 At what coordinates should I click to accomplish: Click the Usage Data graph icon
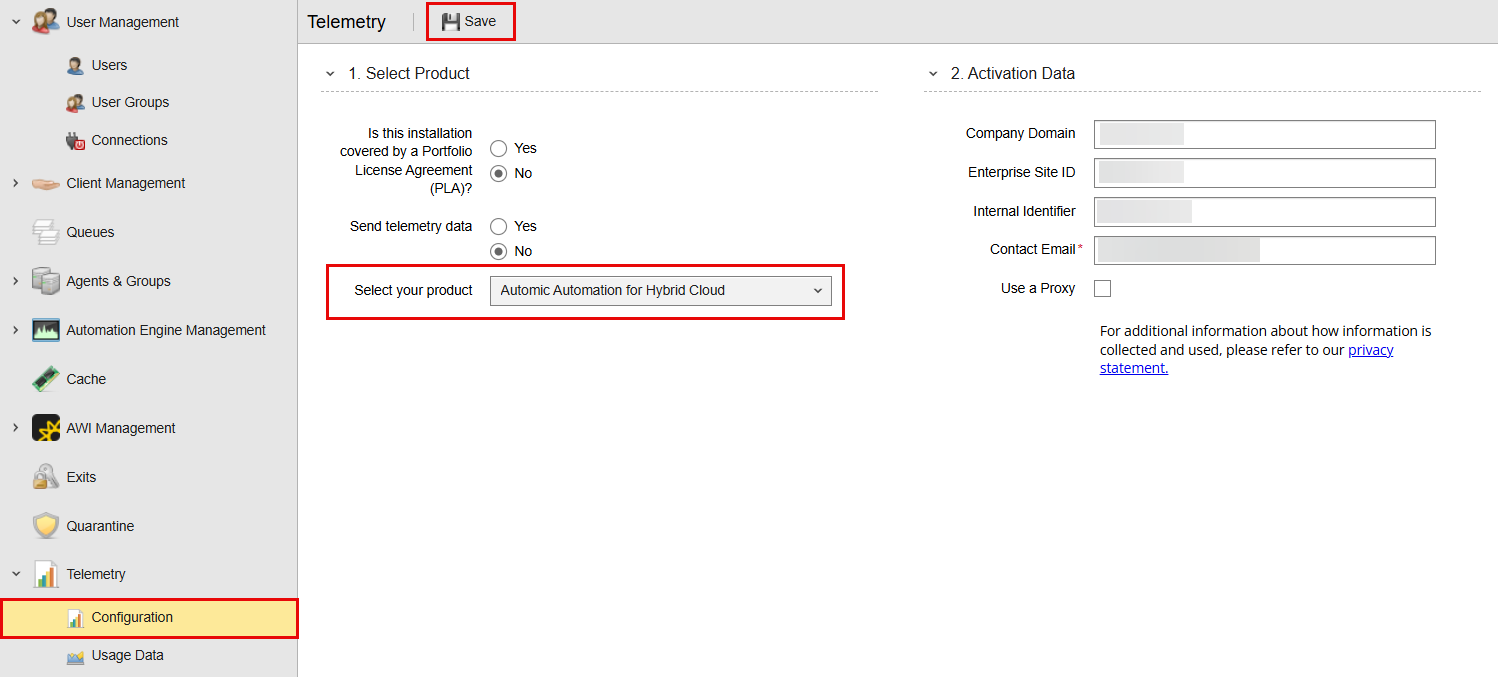76,655
